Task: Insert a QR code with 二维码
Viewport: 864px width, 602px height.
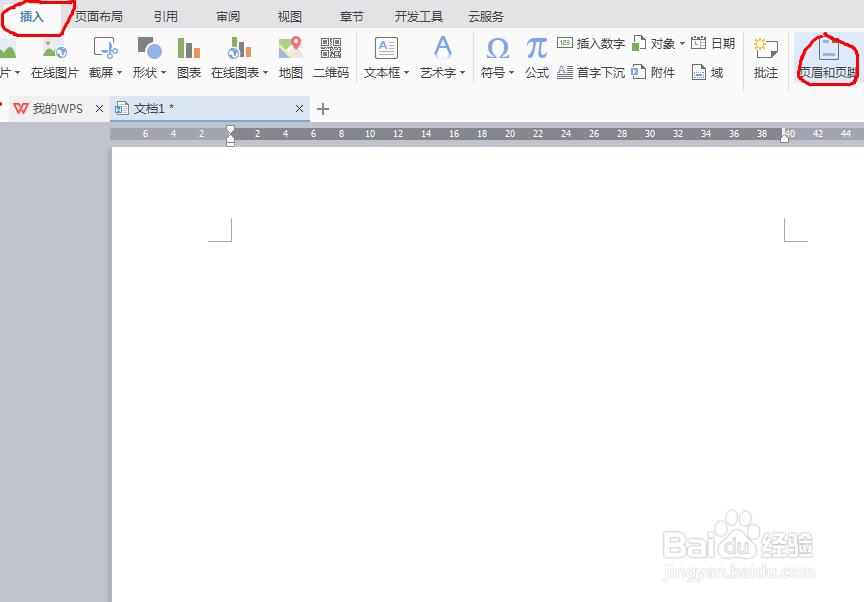Action: pos(331,58)
